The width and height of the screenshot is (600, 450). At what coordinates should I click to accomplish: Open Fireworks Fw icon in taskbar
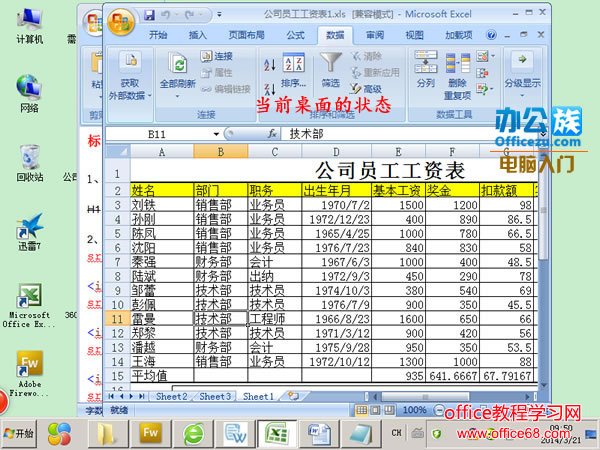click(150, 433)
